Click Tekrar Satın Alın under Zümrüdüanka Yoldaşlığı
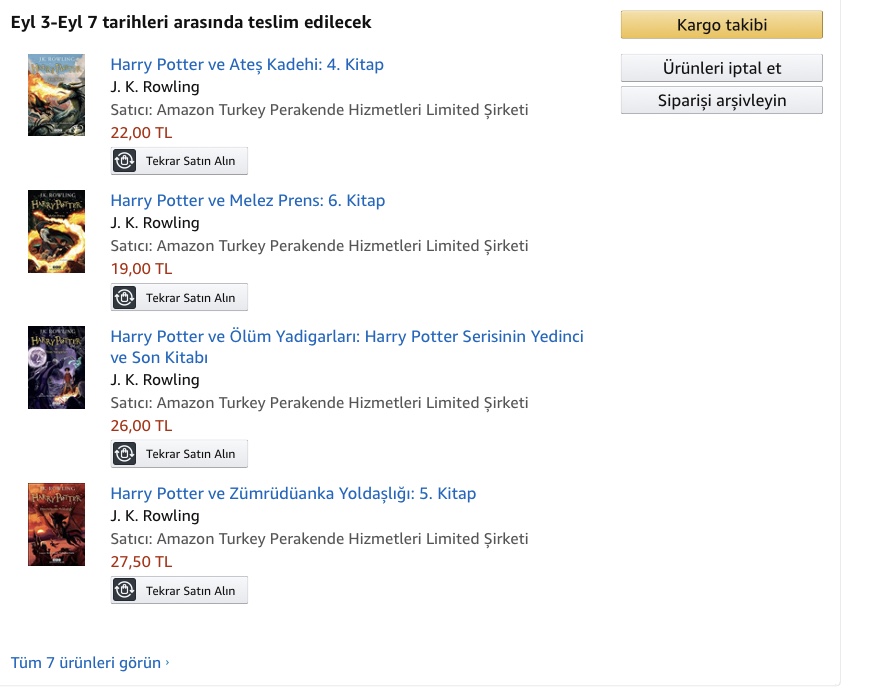The height and width of the screenshot is (696, 879). coord(190,591)
